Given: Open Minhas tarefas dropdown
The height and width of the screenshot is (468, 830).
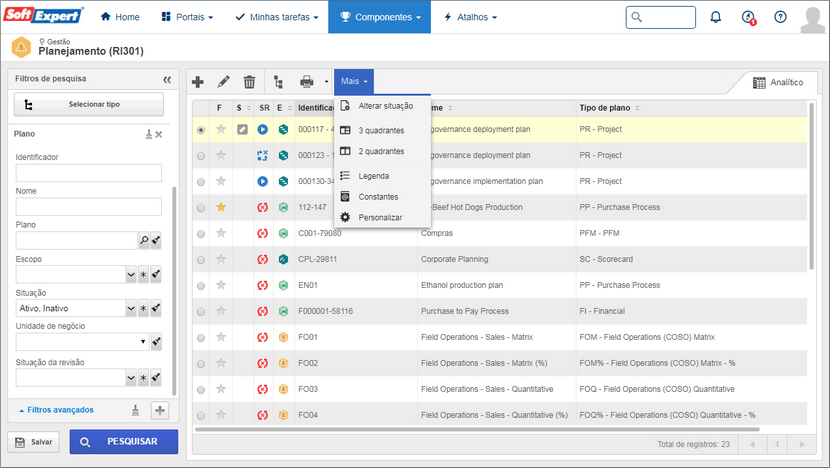Looking at the screenshot, I should click(277, 17).
